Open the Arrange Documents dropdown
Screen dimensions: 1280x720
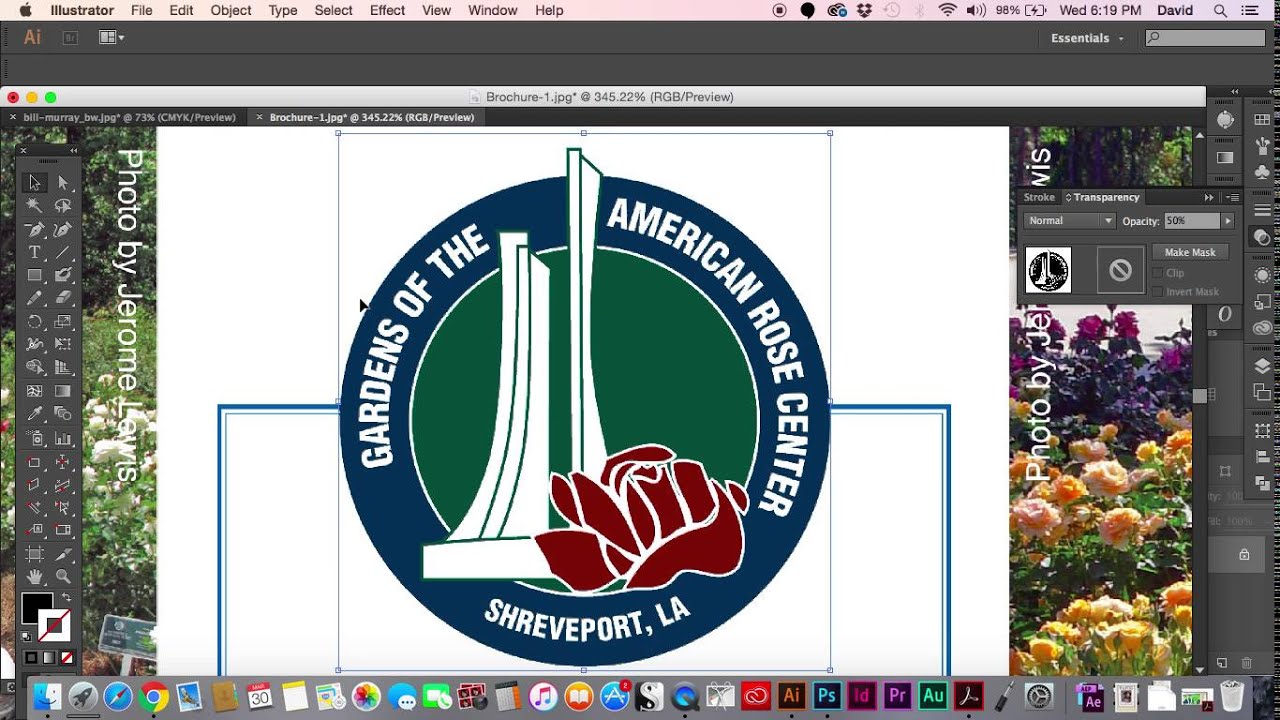point(112,38)
